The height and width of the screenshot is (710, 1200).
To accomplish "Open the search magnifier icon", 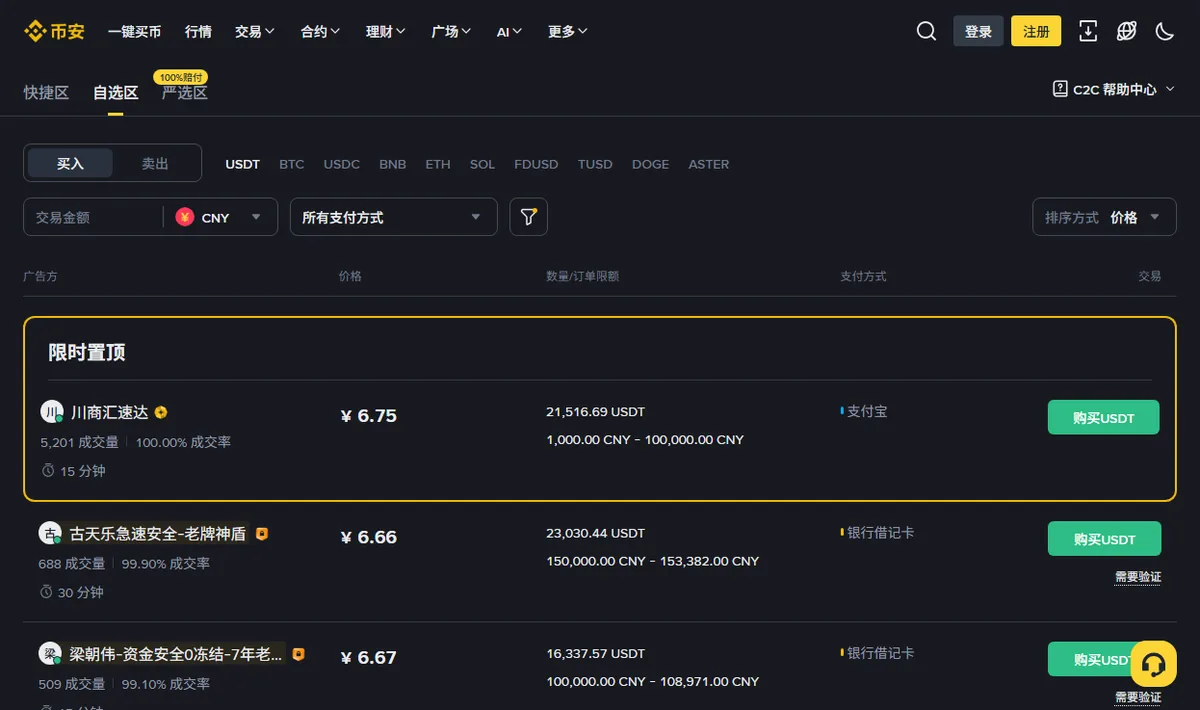I will (x=926, y=32).
